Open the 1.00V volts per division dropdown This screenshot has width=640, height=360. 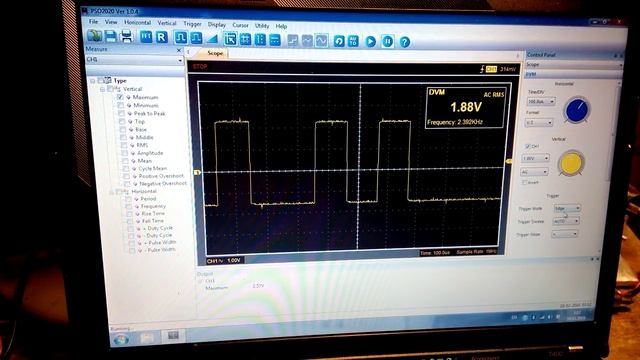tap(536, 158)
